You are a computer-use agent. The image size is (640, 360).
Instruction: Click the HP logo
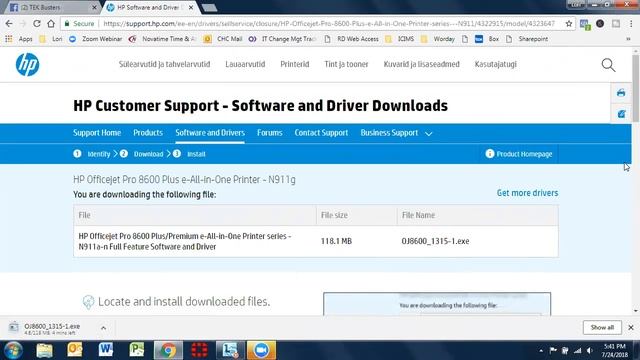click(27, 64)
